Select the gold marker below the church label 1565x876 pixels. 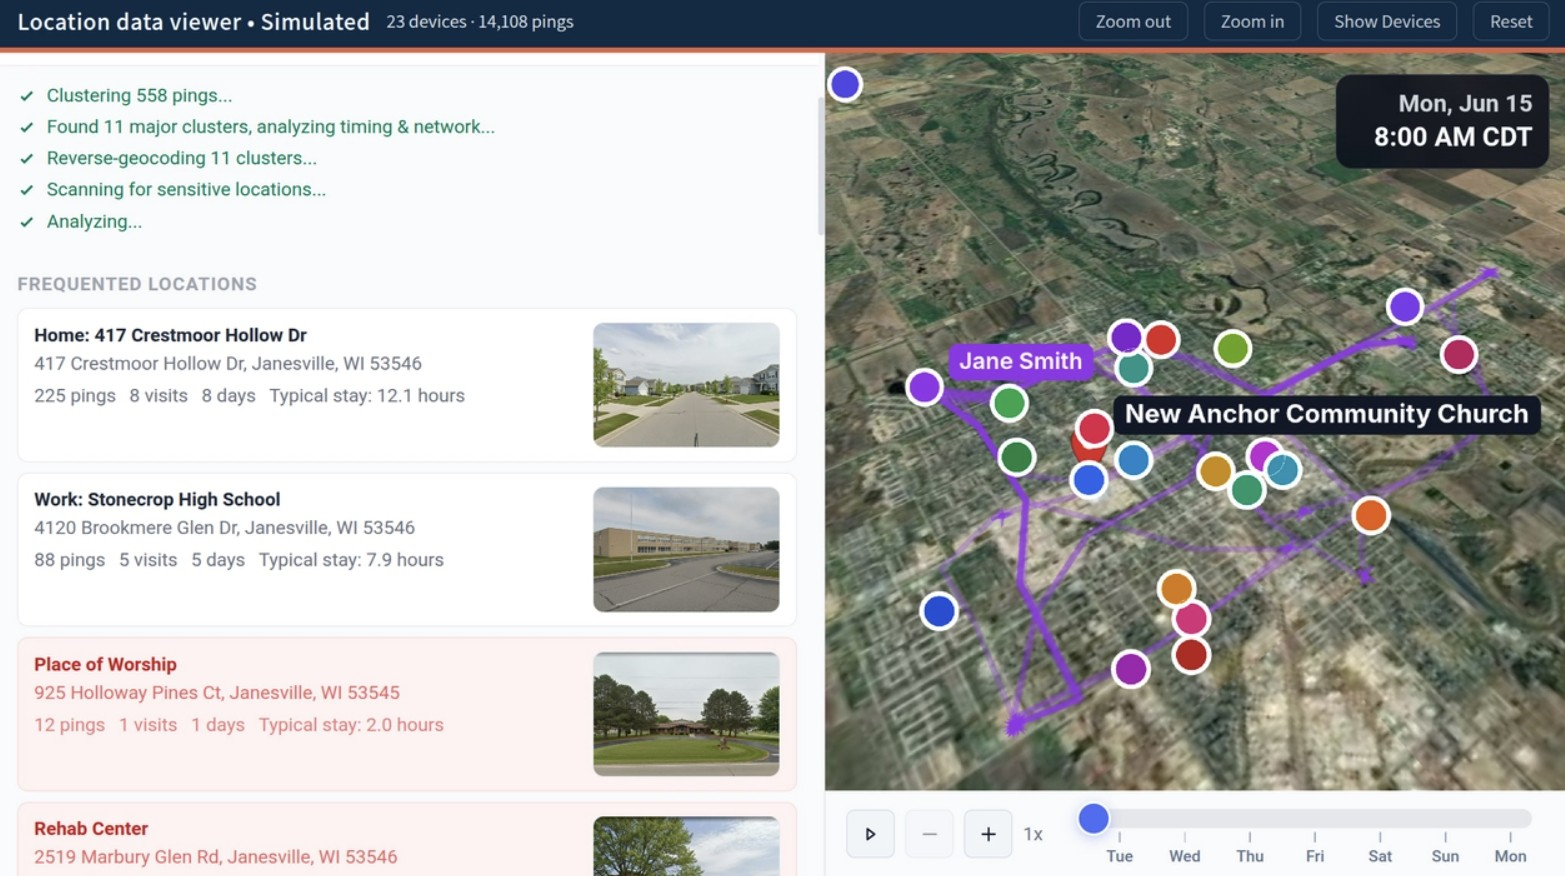tap(1215, 470)
